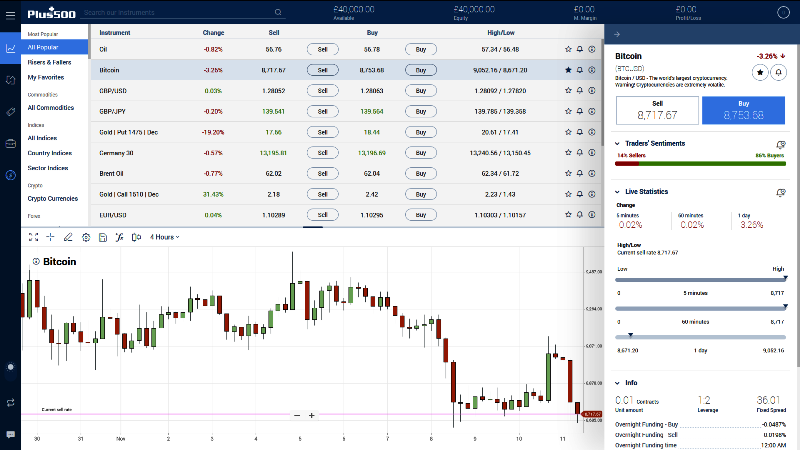800x450 pixels.
Task: Click the chart fullscreen expand icon
Action: [x=33, y=237]
